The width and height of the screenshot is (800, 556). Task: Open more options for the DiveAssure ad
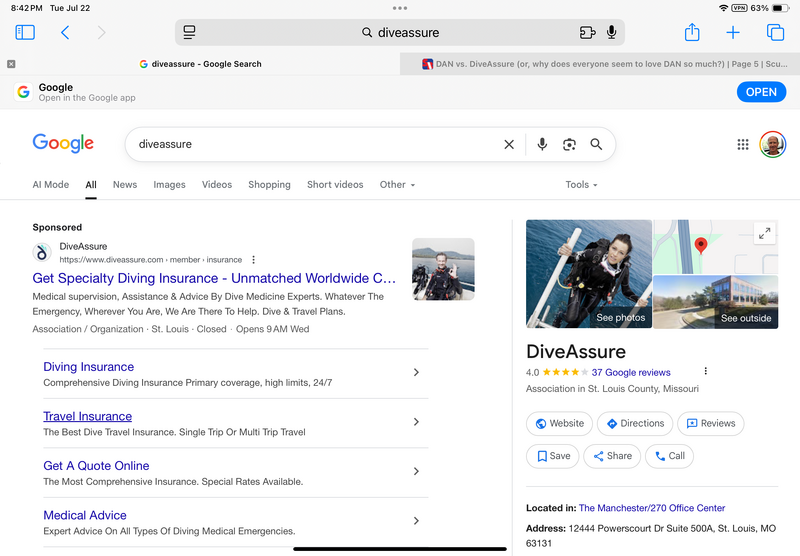tap(254, 260)
